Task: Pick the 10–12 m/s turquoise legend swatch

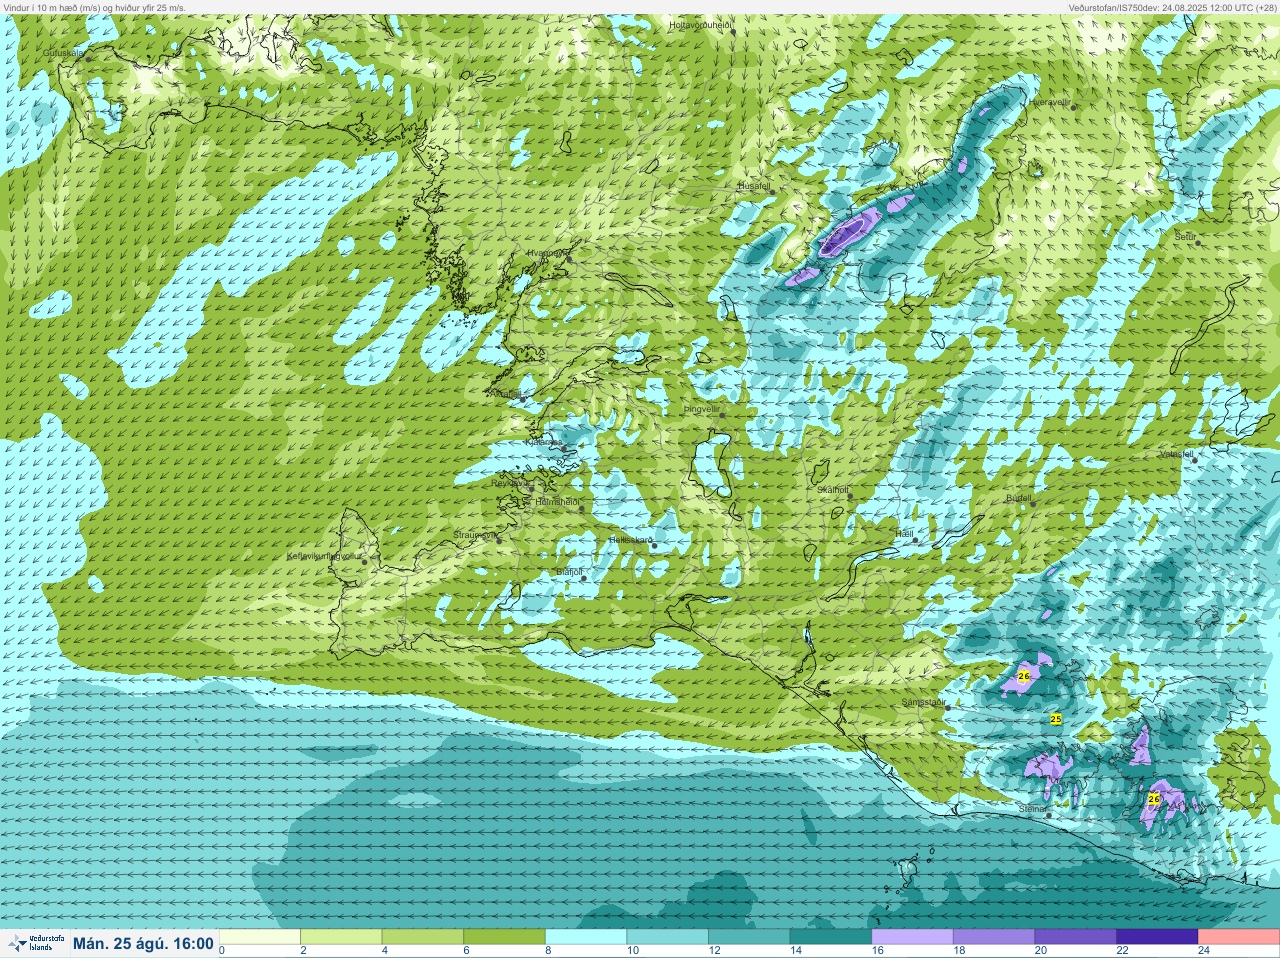Action: click(668, 937)
